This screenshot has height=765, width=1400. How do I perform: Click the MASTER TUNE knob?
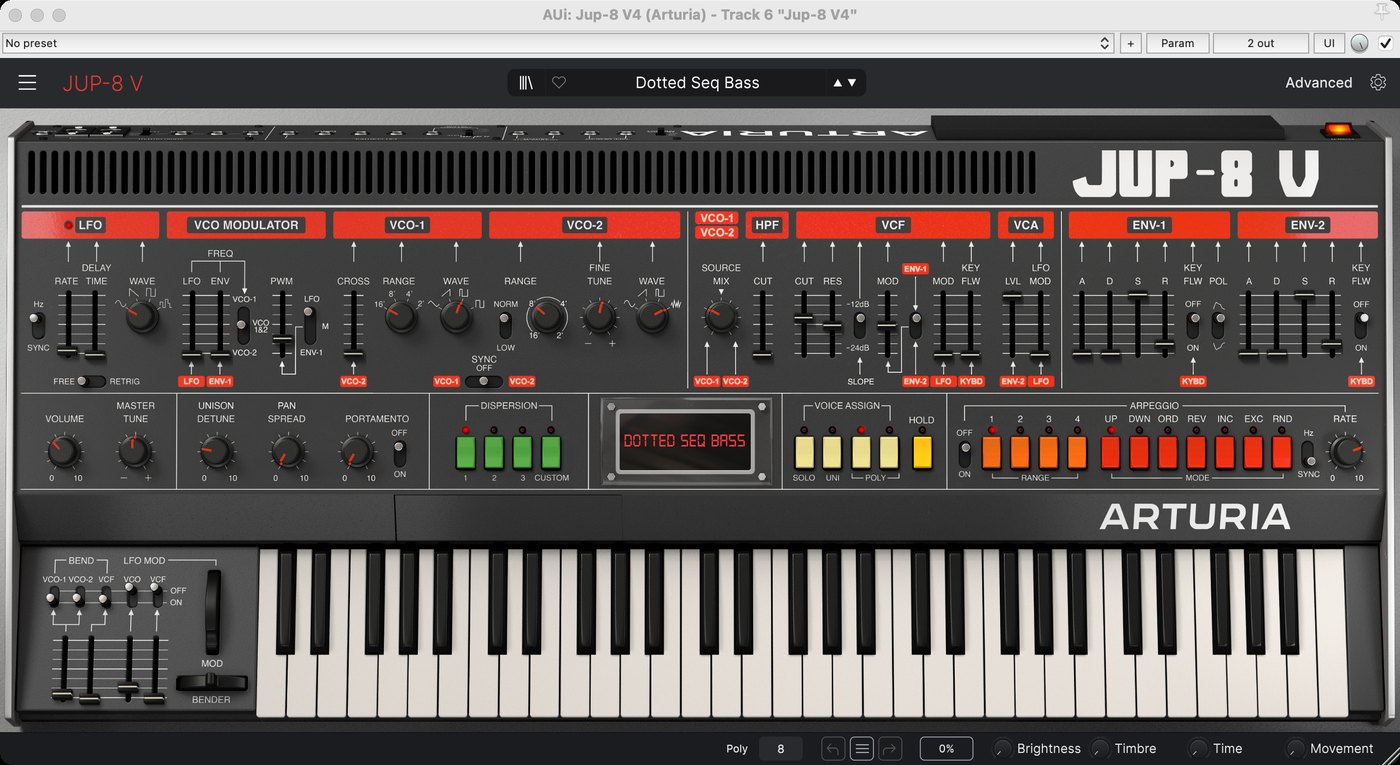click(x=135, y=452)
